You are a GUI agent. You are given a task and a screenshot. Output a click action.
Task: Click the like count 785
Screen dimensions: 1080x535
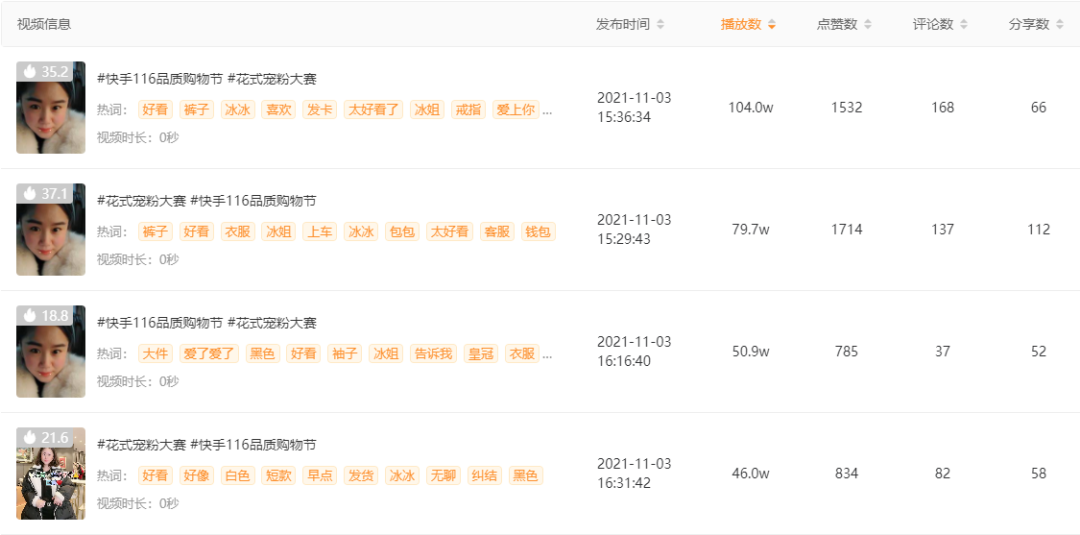(x=847, y=352)
